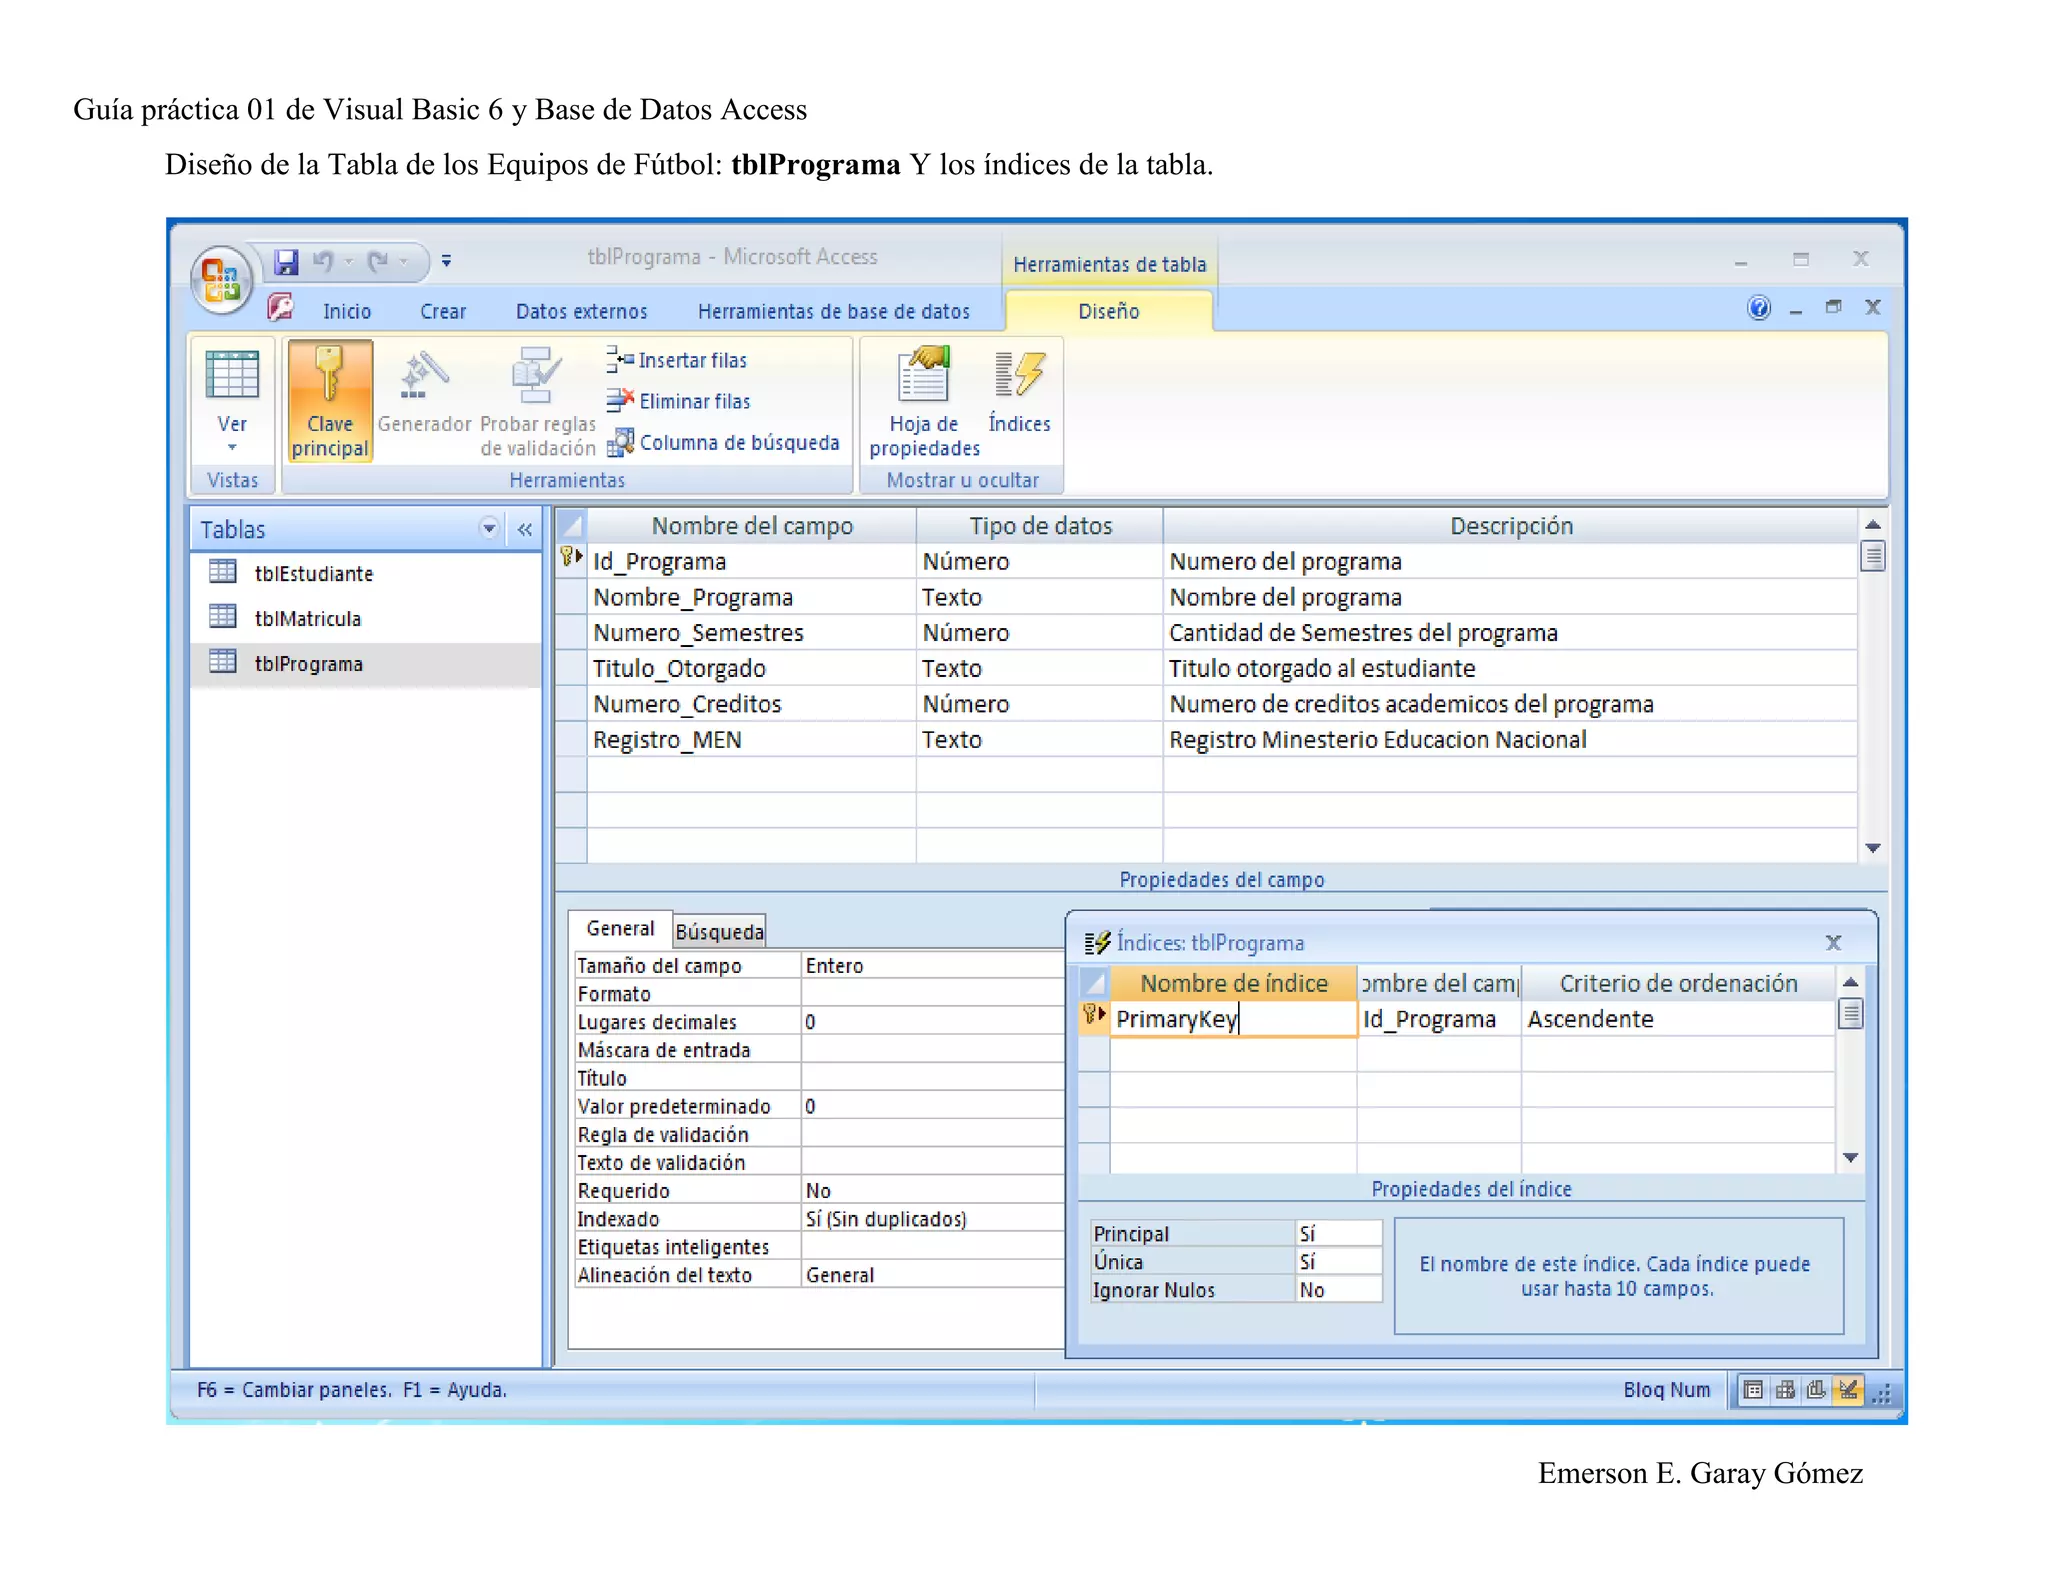This screenshot has height=1582, width=2048.
Task: Open Hoja de propiedades
Action: (924, 401)
